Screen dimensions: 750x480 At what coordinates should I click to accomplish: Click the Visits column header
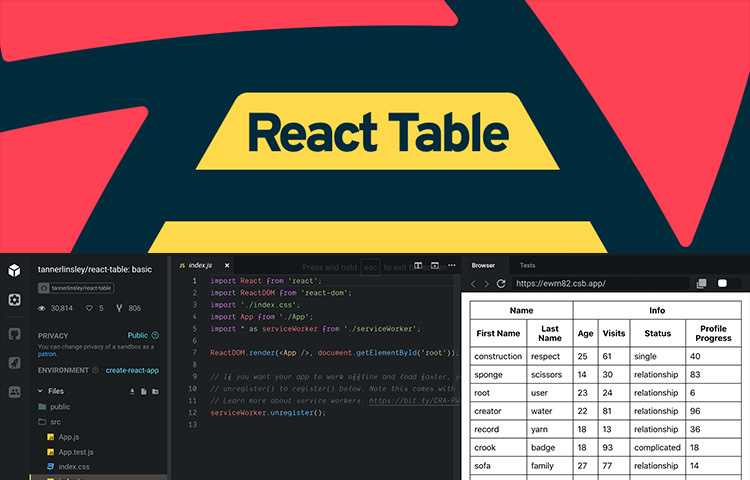coord(614,333)
